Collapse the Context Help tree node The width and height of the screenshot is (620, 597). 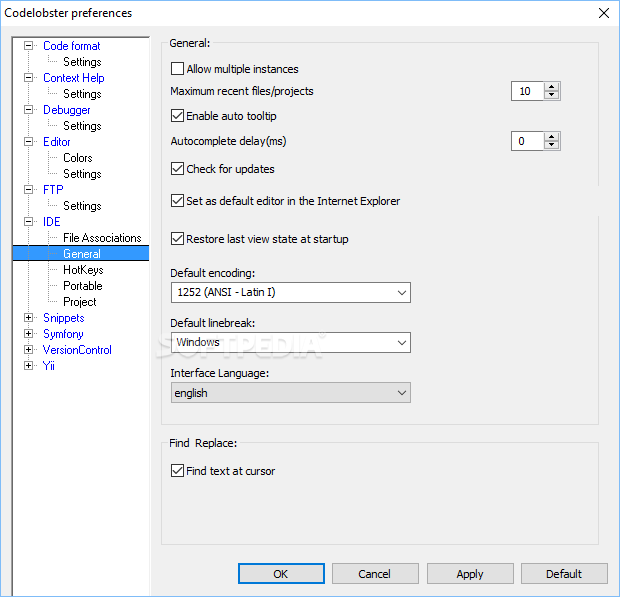point(28,78)
